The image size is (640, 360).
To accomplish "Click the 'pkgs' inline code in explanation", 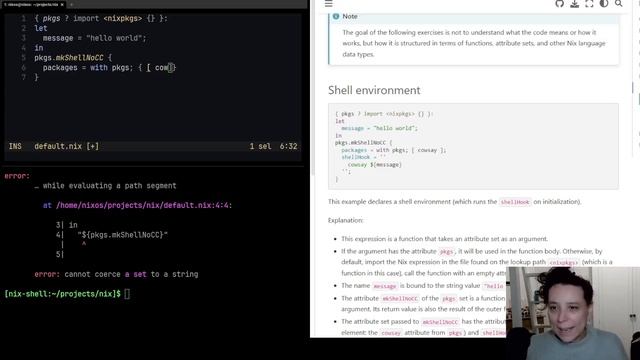I will [x=446, y=251].
